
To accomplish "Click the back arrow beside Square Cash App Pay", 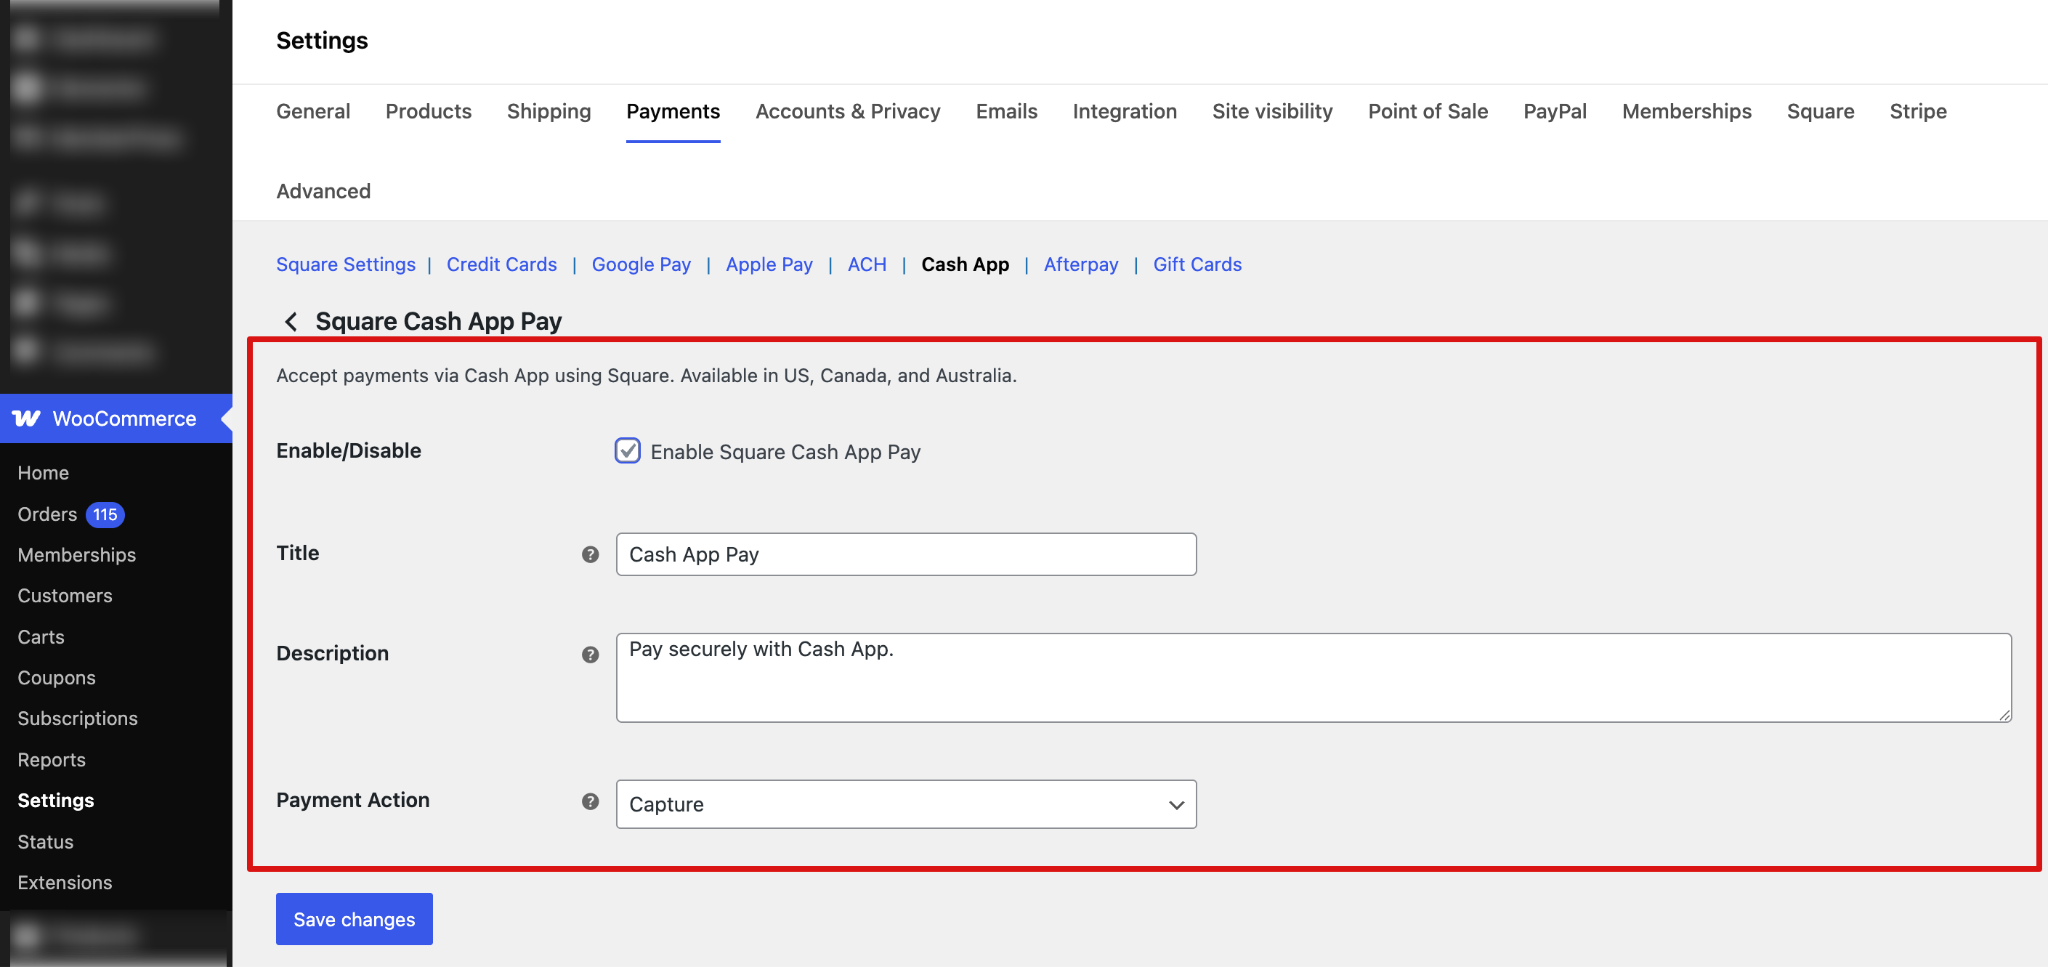I will 290,321.
